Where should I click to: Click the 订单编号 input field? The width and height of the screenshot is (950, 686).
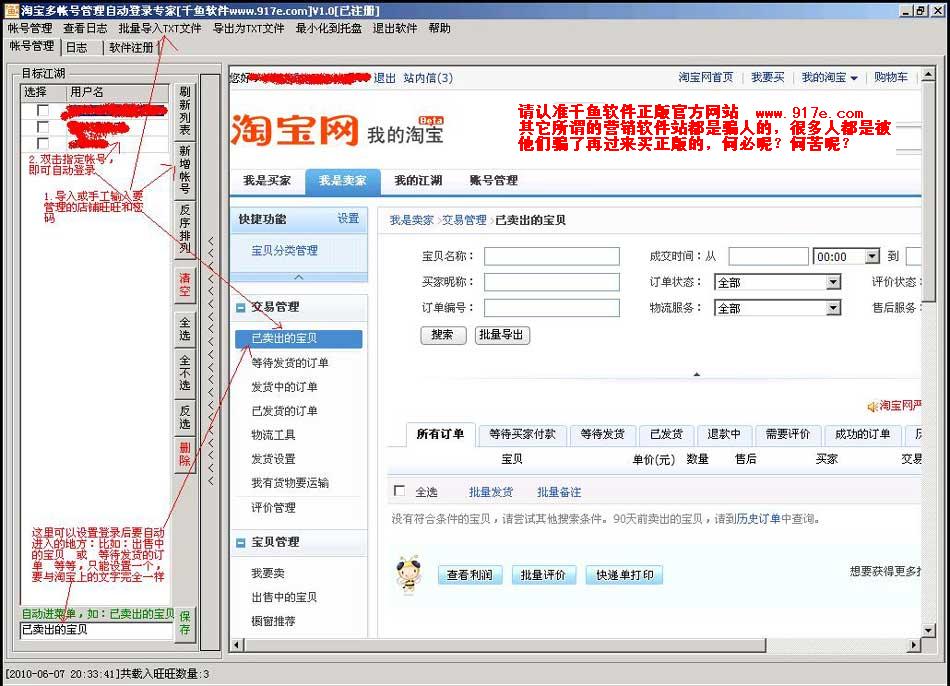click(x=552, y=308)
